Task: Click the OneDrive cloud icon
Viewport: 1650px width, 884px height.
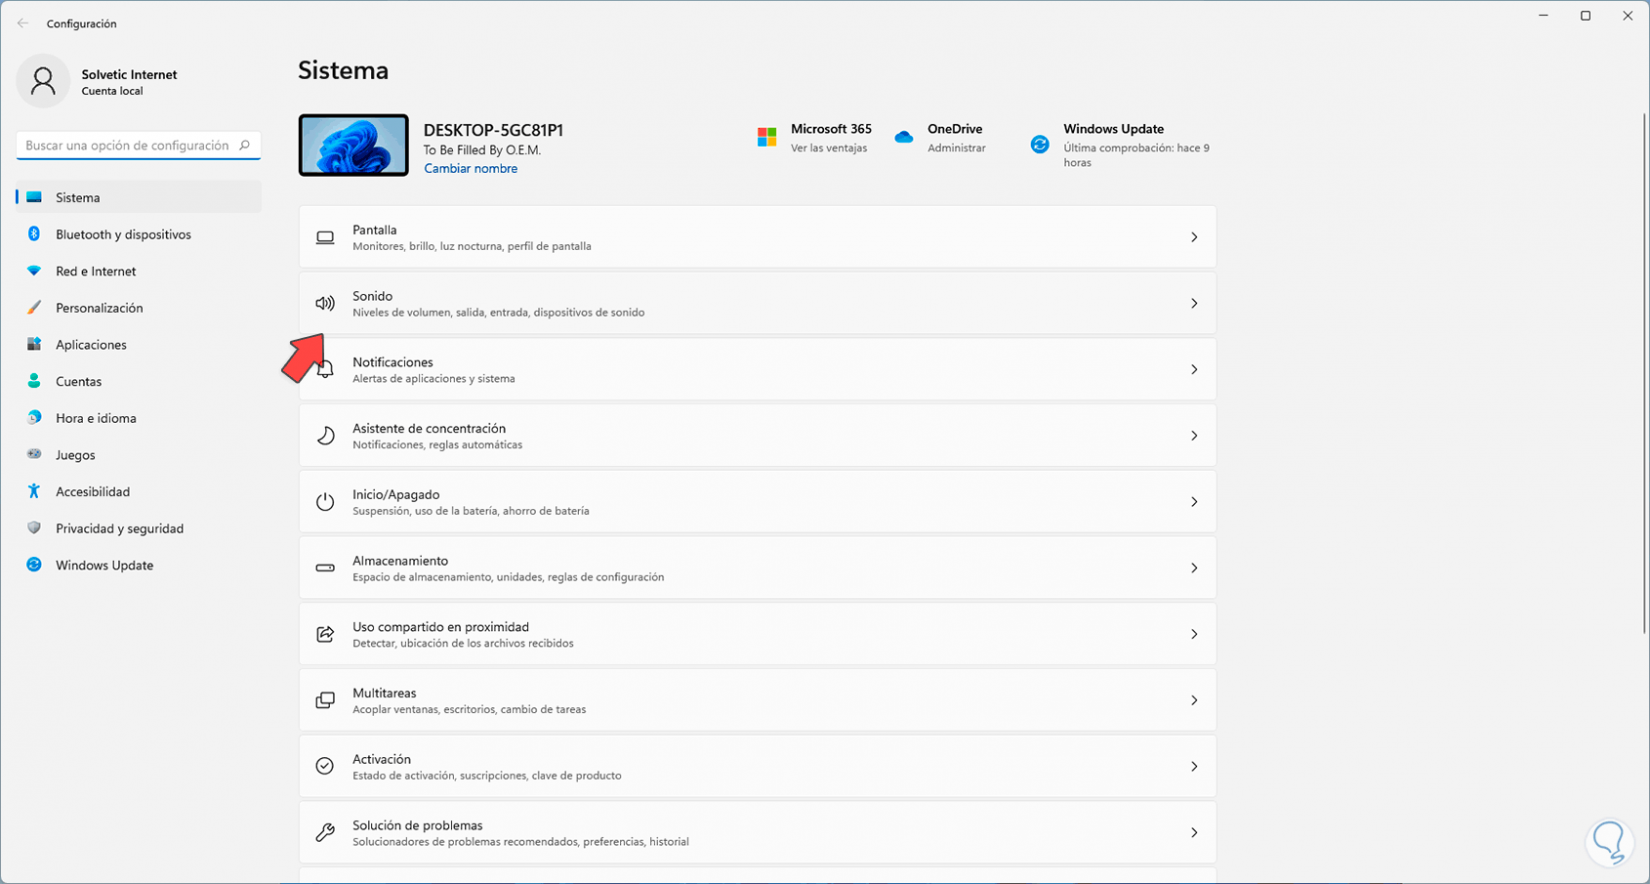Action: tap(904, 138)
